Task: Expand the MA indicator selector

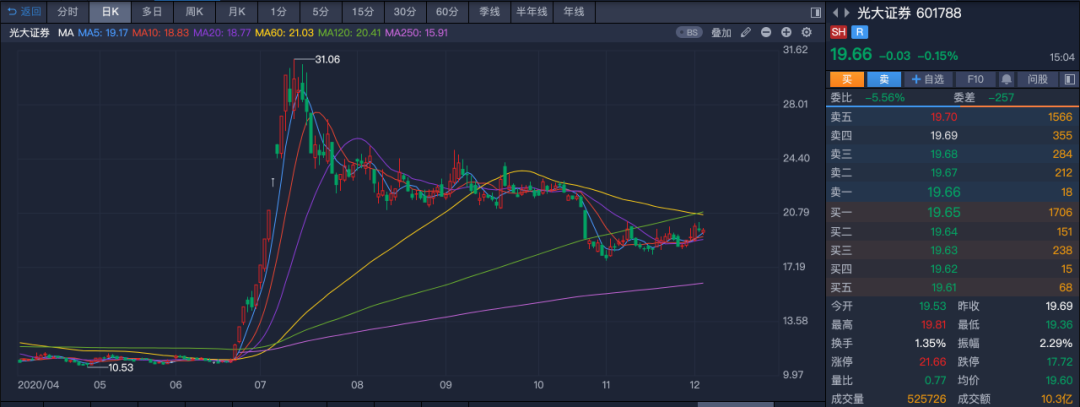Action: pos(66,33)
